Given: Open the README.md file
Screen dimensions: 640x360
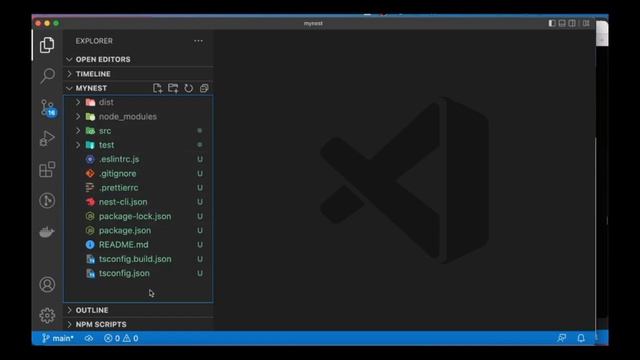Looking at the screenshot, I should (x=138, y=245).
